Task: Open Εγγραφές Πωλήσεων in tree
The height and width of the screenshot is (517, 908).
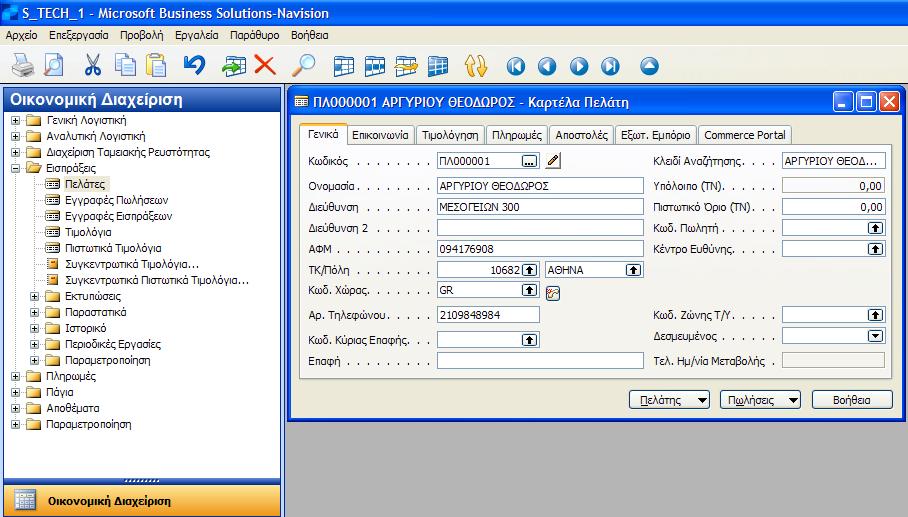Action: (x=116, y=200)
